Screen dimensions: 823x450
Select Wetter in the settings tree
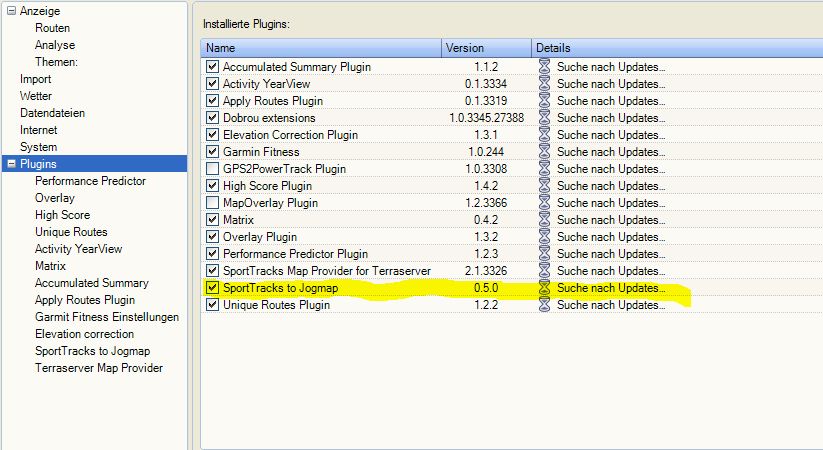point(36,96)
